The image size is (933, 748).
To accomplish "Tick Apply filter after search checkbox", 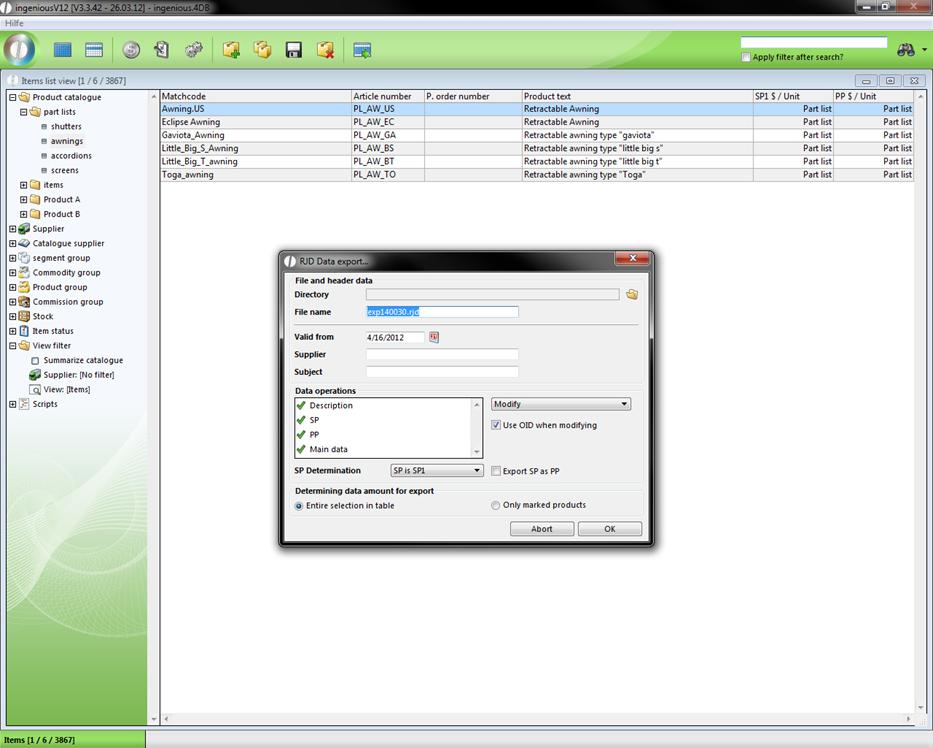I will click(x=746, y=58).
